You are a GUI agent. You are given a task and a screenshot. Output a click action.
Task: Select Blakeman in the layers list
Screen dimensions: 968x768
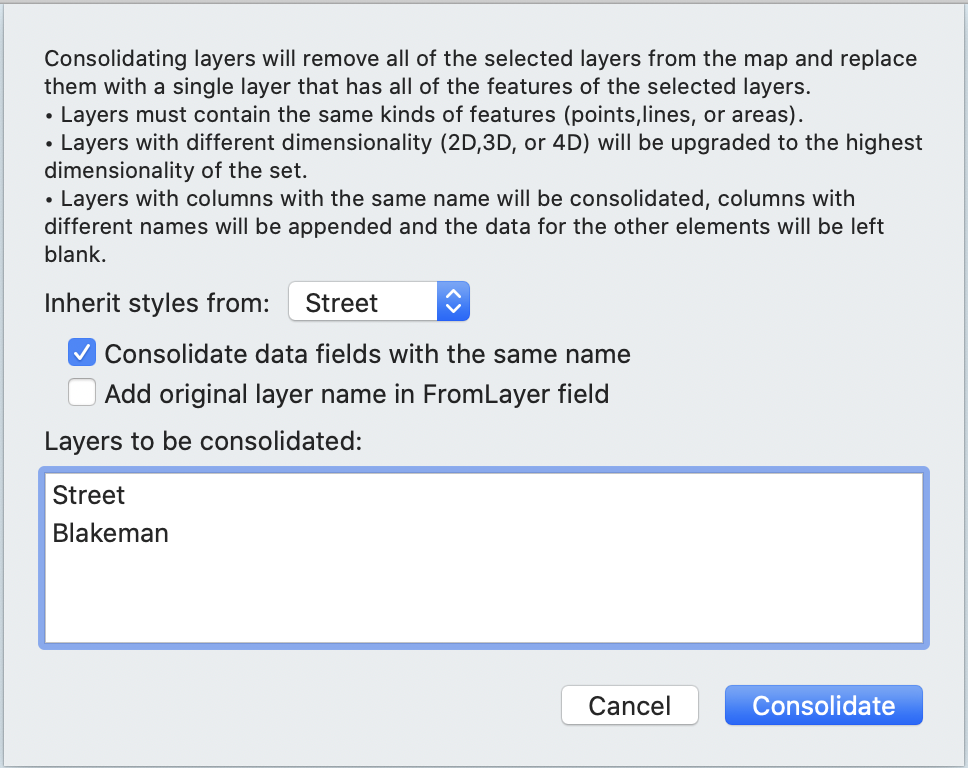click(110, 533)
